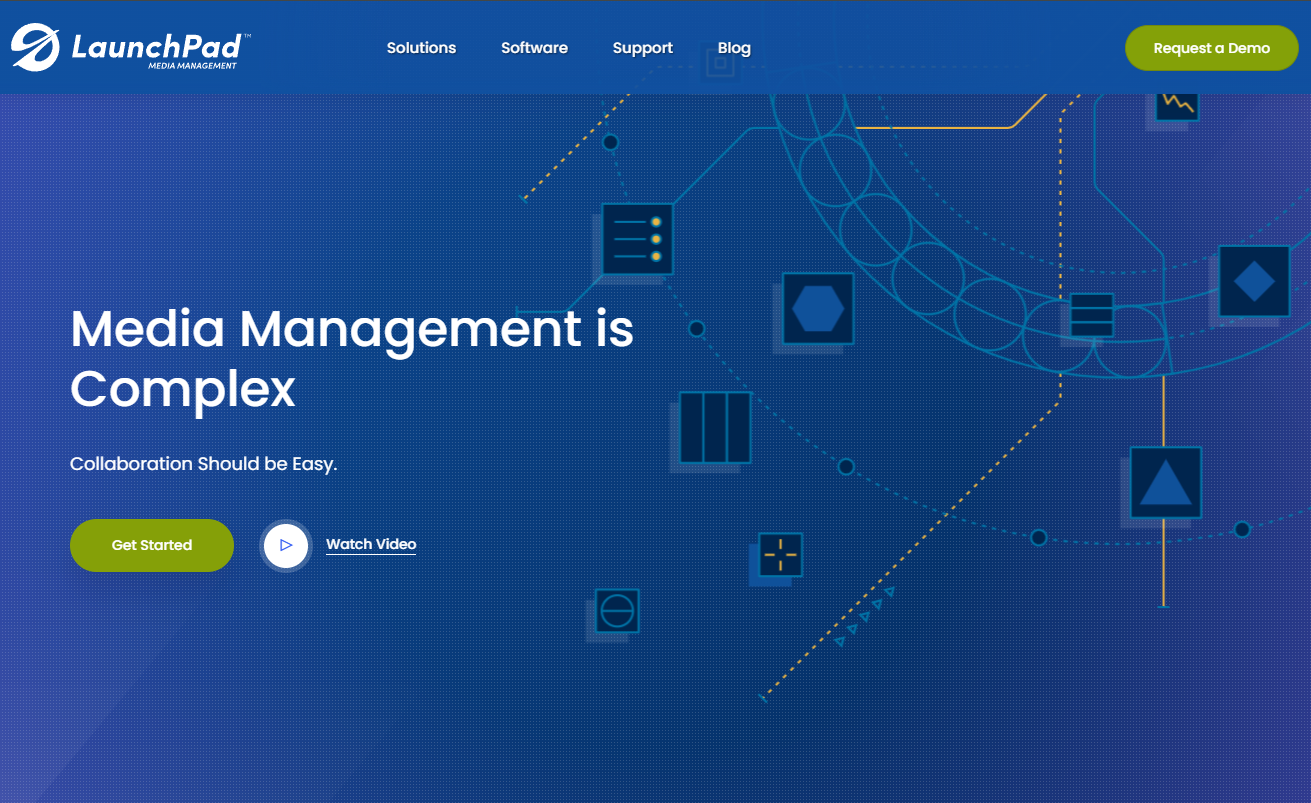Open the Software menu
Image resolution: width=1311 pixels, height=803 pixels.
(x=534, y=47)
